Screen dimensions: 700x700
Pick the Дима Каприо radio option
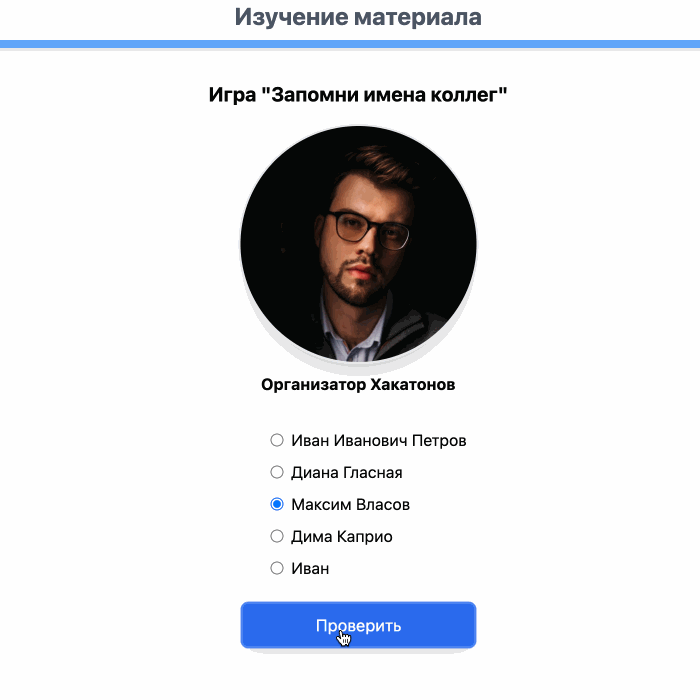277,536
